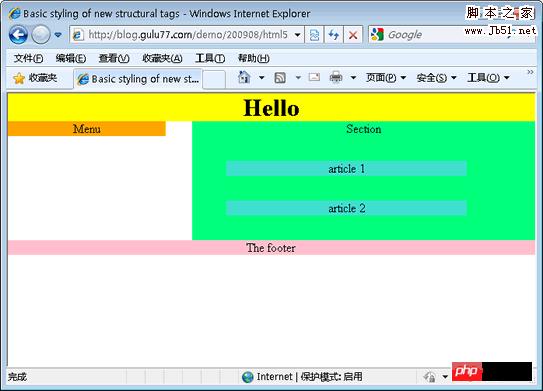Open the 编辑(E) menu
Image resolution: width=543 pixels, height=391 pixels.
tap(71, 58)
